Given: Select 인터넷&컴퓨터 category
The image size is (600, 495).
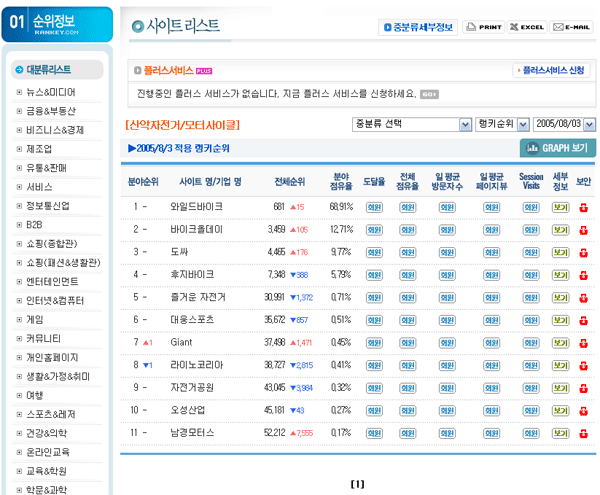Looking at the screenshot, I should tap(55, 301).
